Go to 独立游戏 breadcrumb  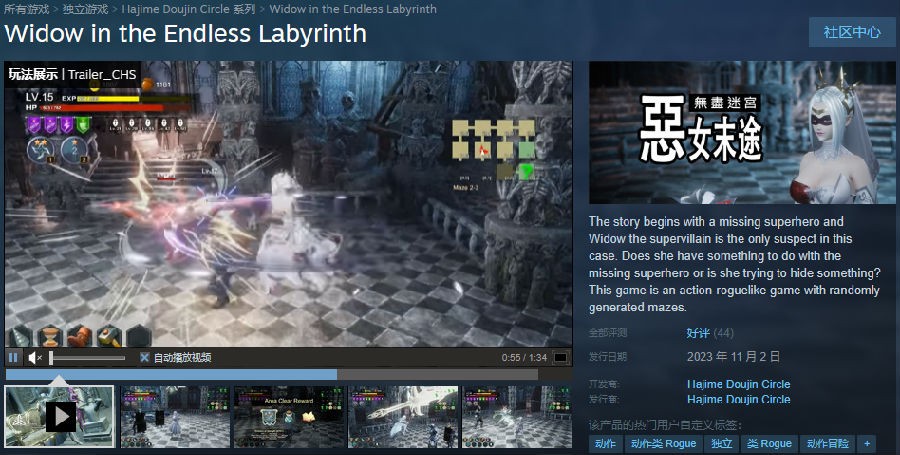click(86, 9)
